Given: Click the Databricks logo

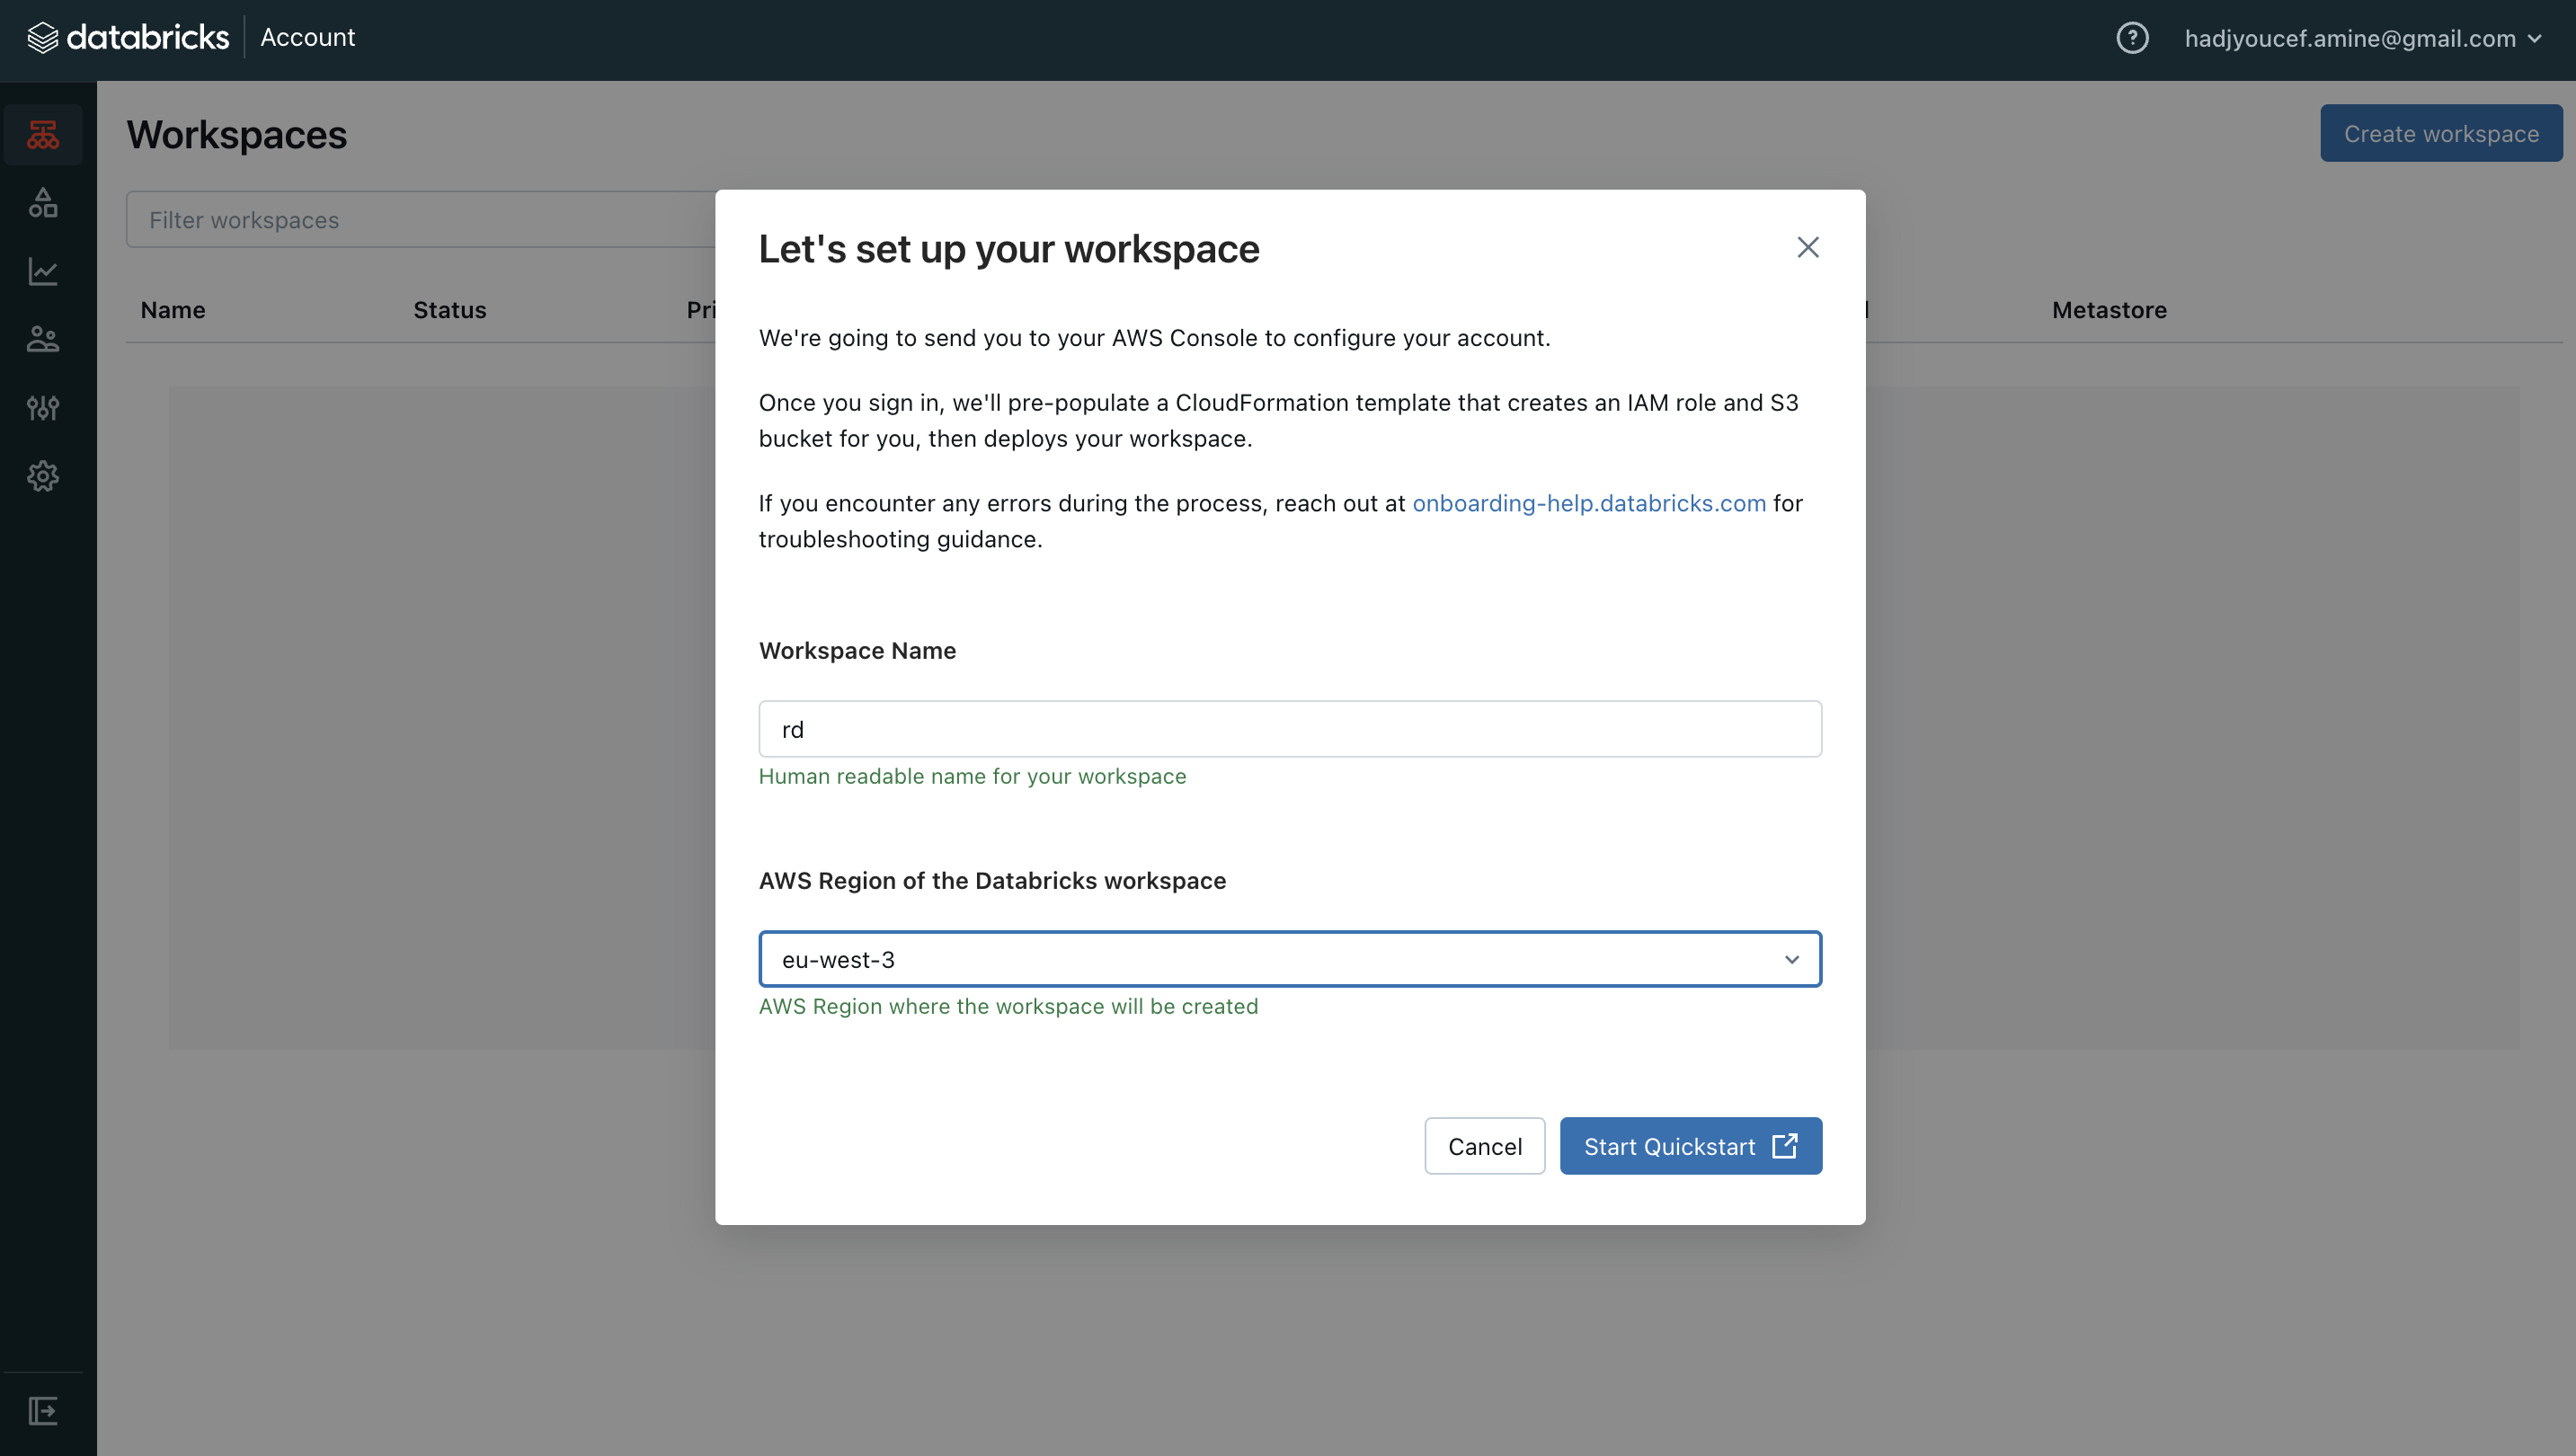Looking at the screenshot, I should point(127,38).
